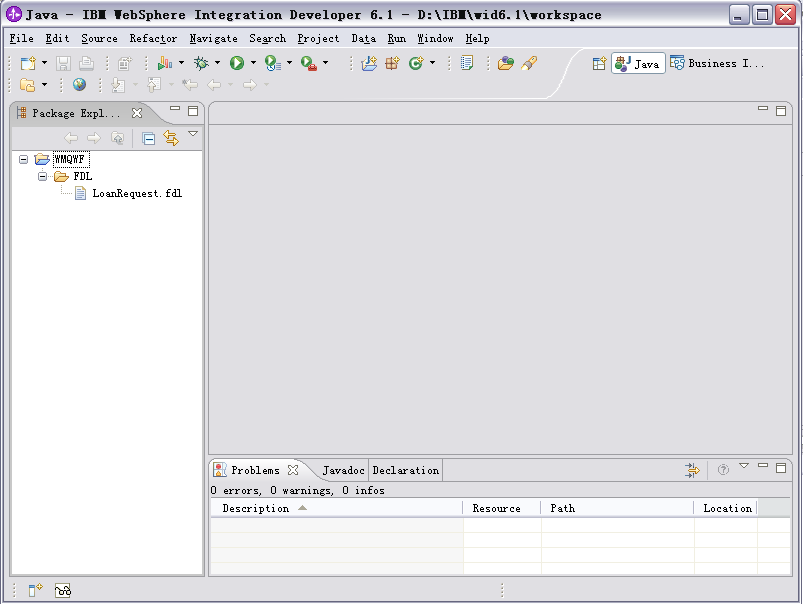803x604 pixels.
Task: Open a new perspective via the perspective icon
Action: pyautogui.click(x=598, y=62)
